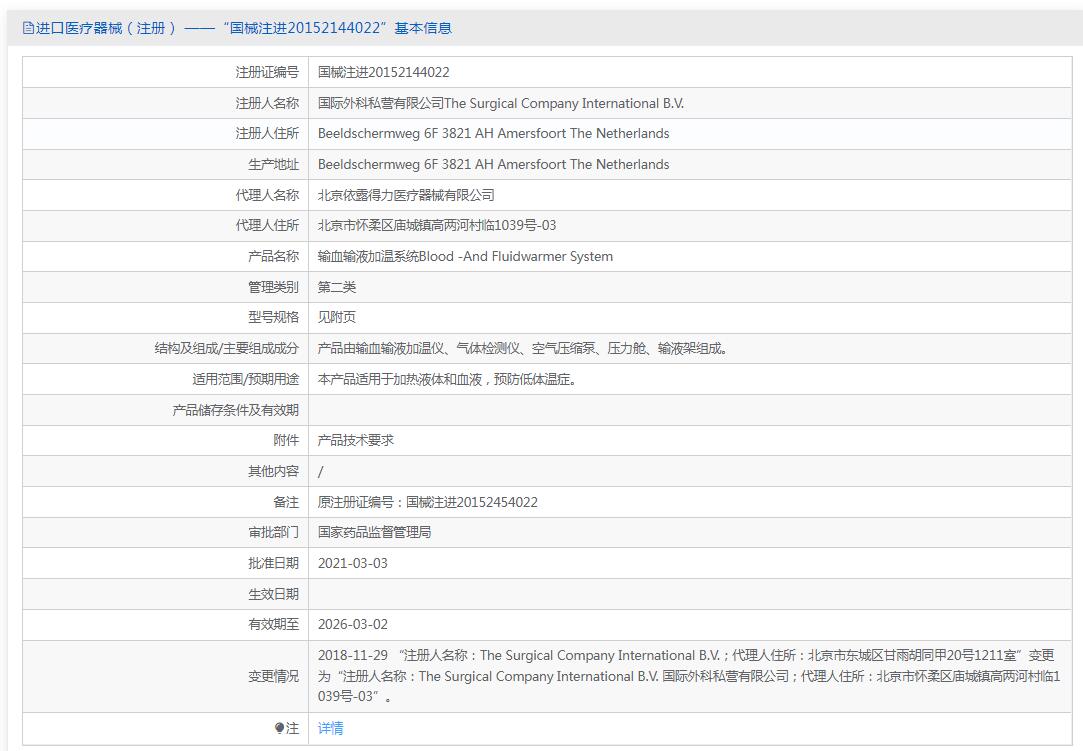Select agent name 北京依露得力医疗器械有限公司
The height and width of the screenshot is (751, 1083).
tap(406, 196)
